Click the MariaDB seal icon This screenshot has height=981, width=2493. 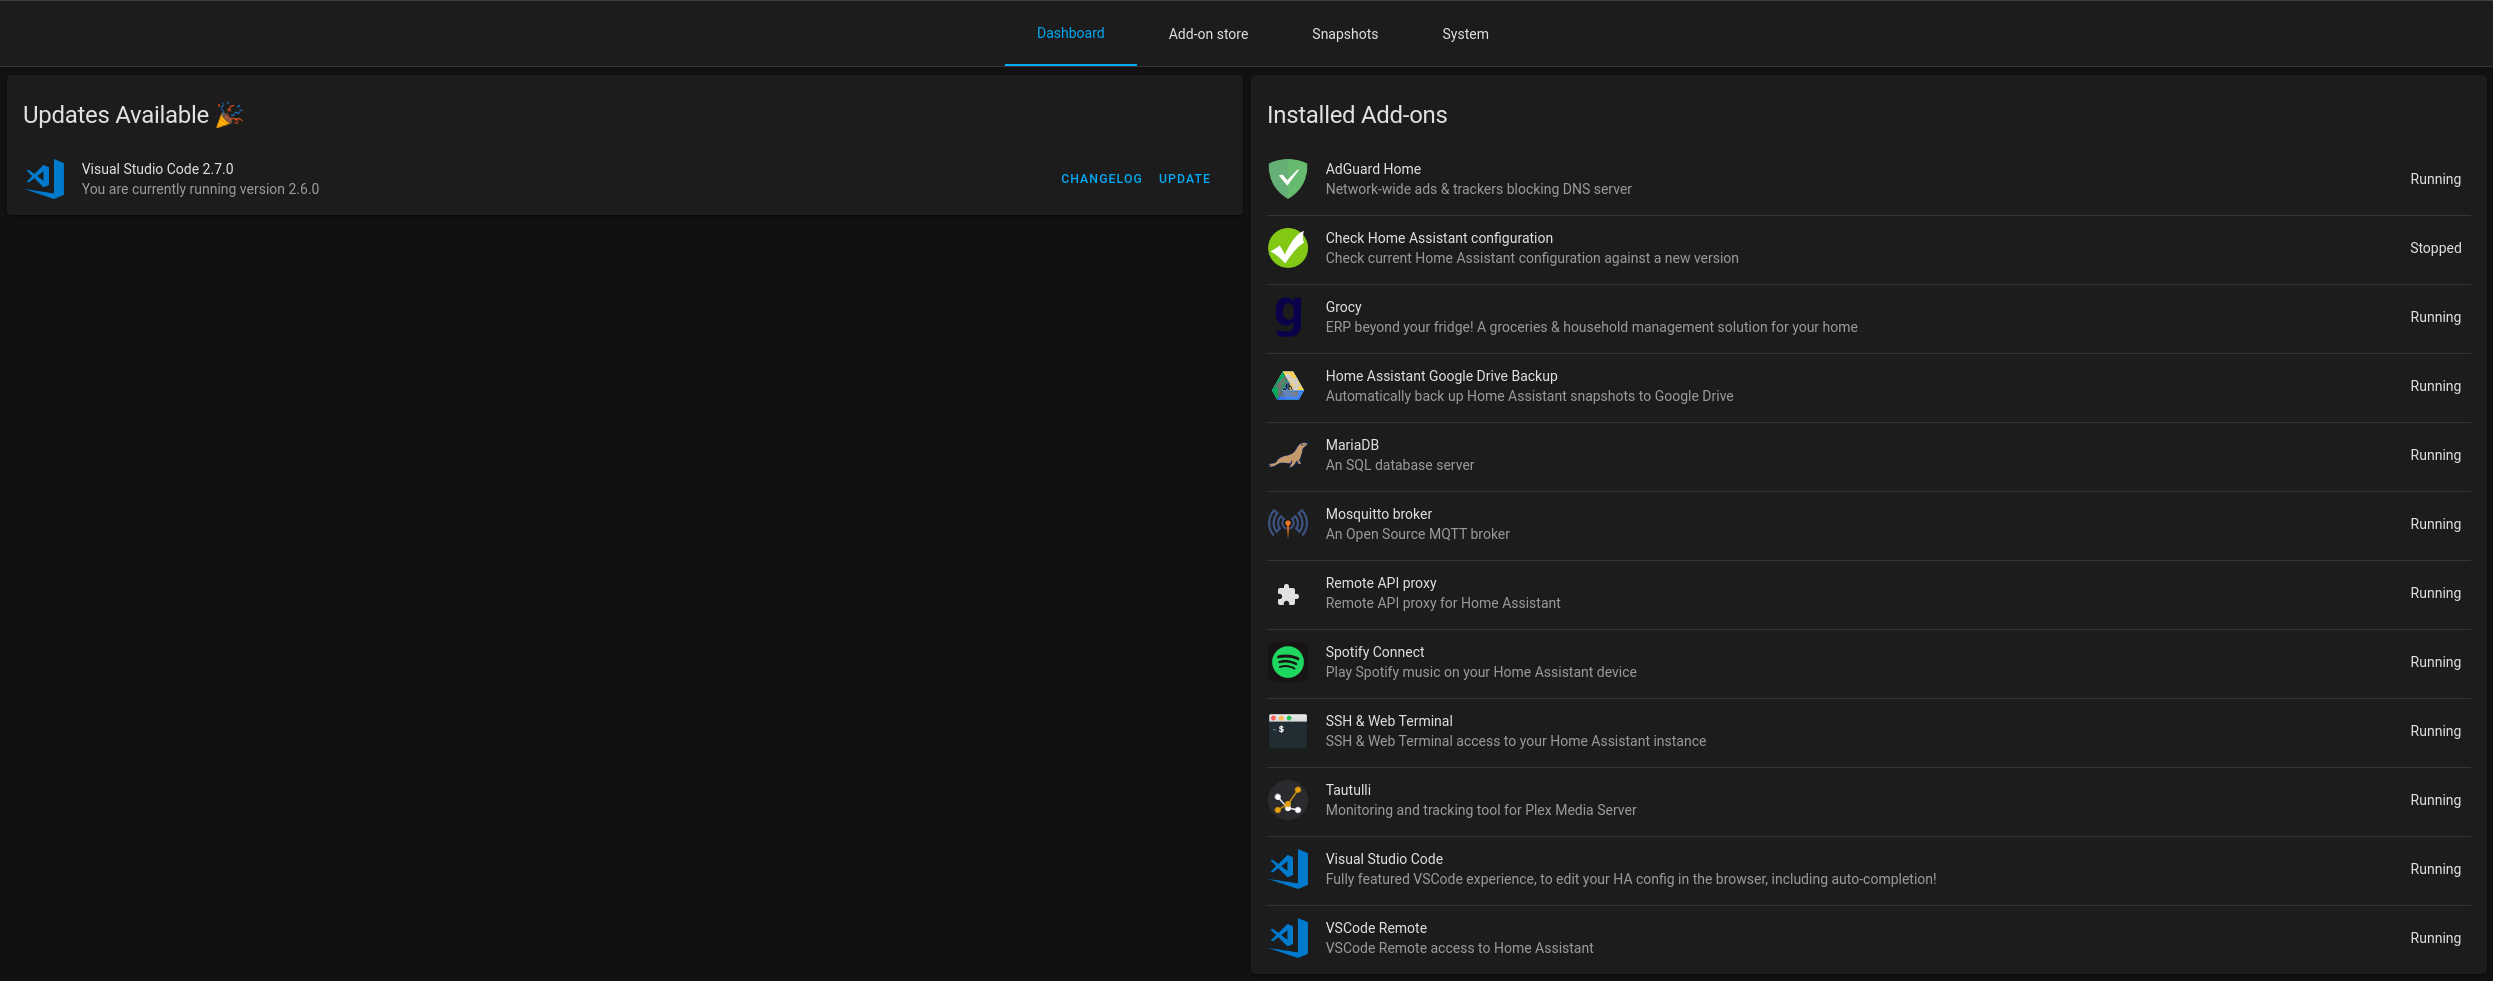[x=1288, y=455]
